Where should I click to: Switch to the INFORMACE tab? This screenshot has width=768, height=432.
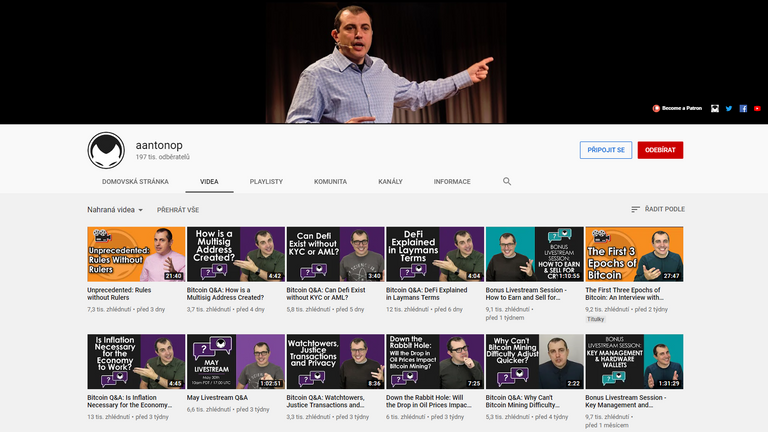point(452,182)
